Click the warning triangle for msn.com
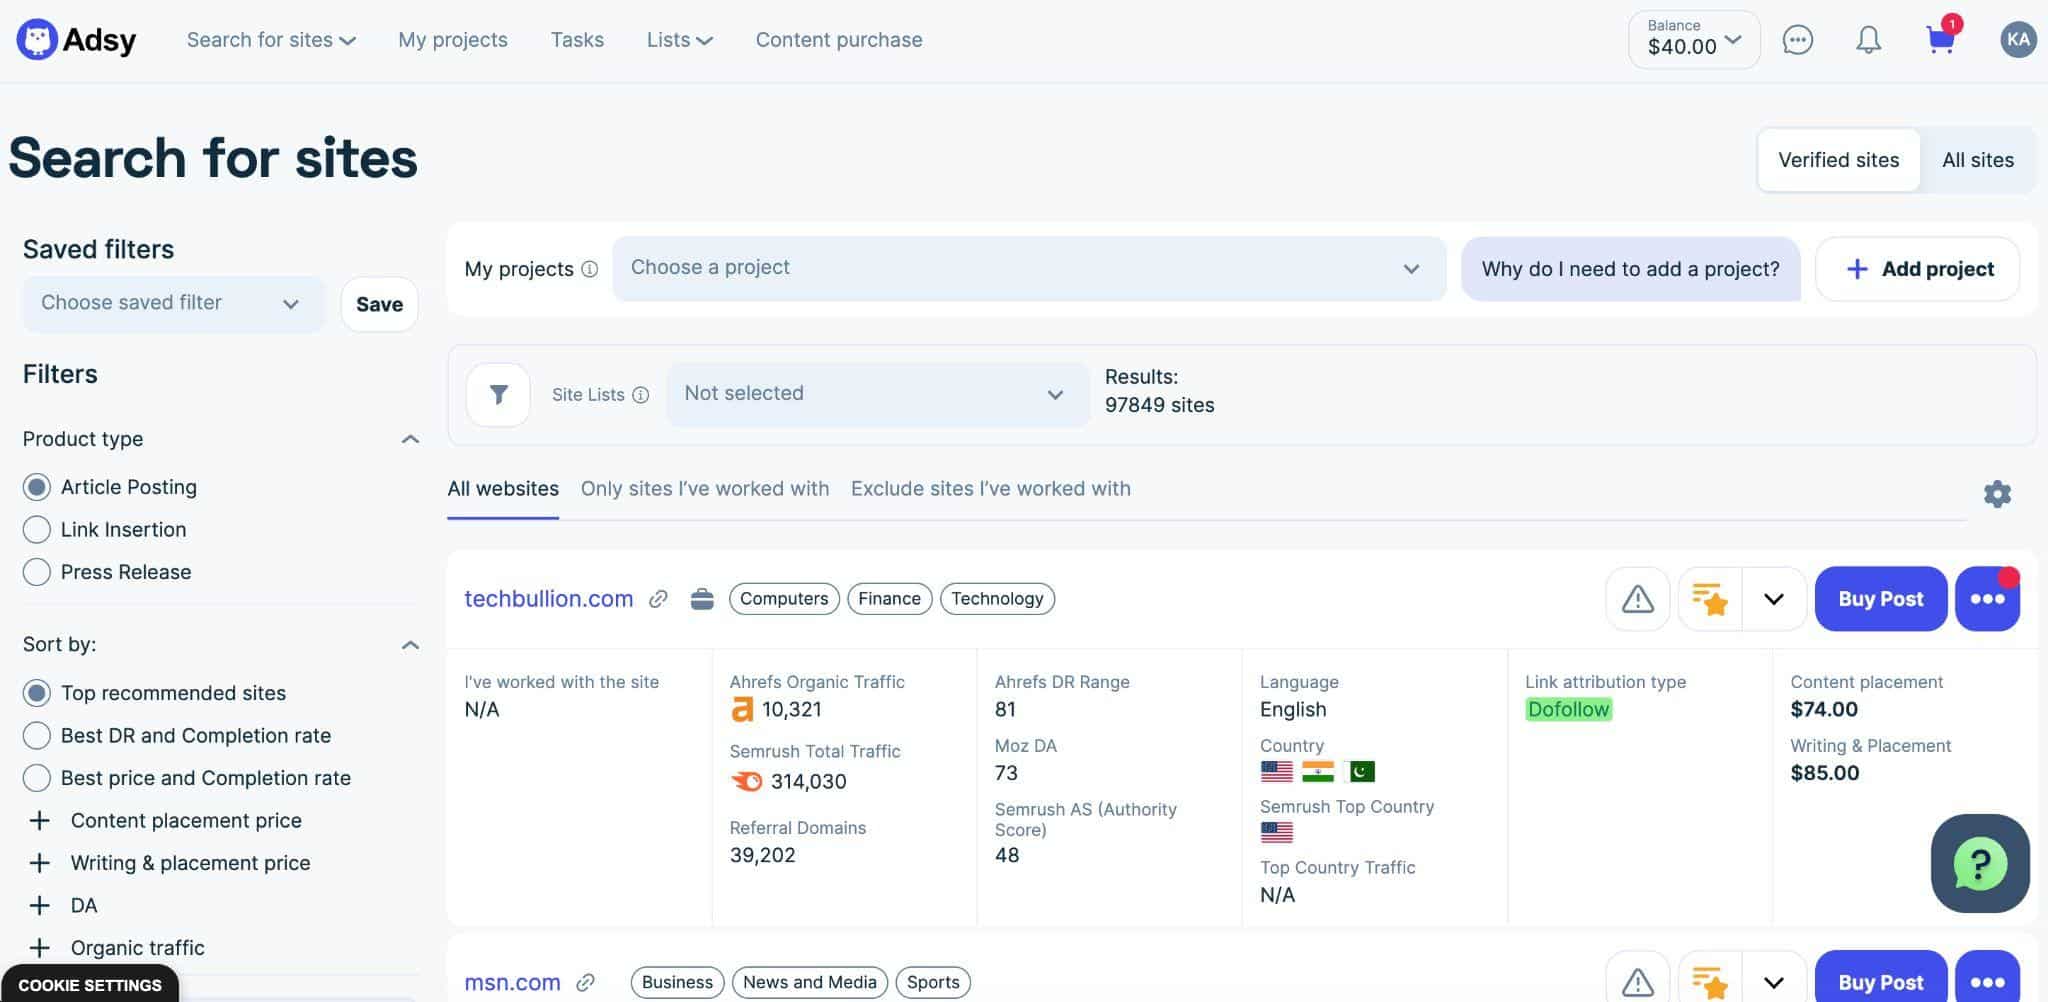This screenshot has width=2048, height=1002. [1637, 982]
